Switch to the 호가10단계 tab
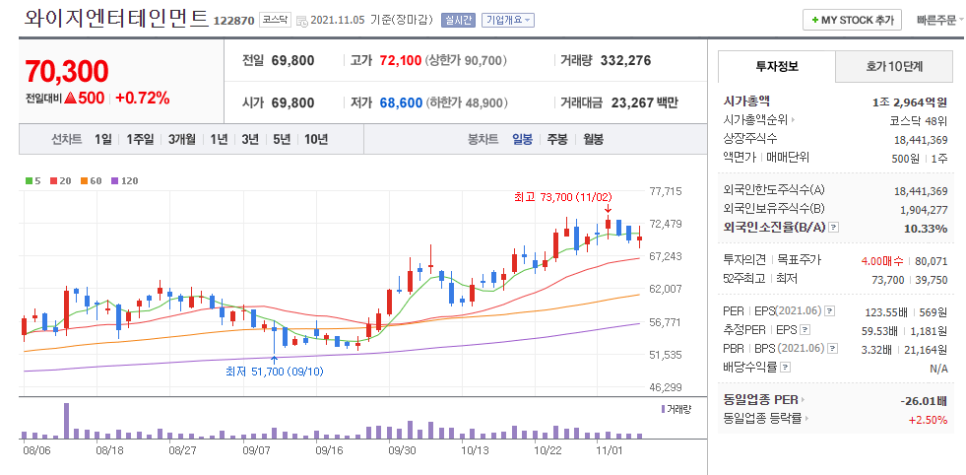The width and height of the screenshot is (966, 475). pyautogui.click(x=895, y=67)
